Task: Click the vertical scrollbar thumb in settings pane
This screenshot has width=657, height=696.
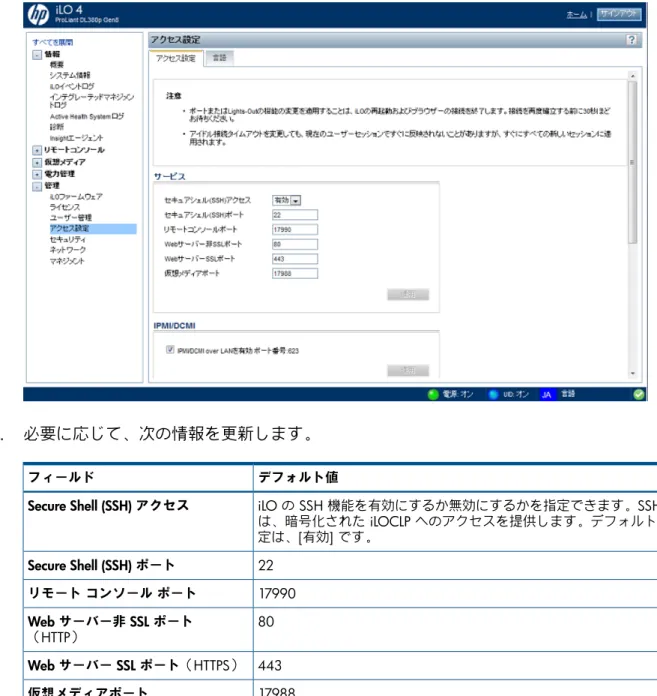Action: tap(633, 162)
